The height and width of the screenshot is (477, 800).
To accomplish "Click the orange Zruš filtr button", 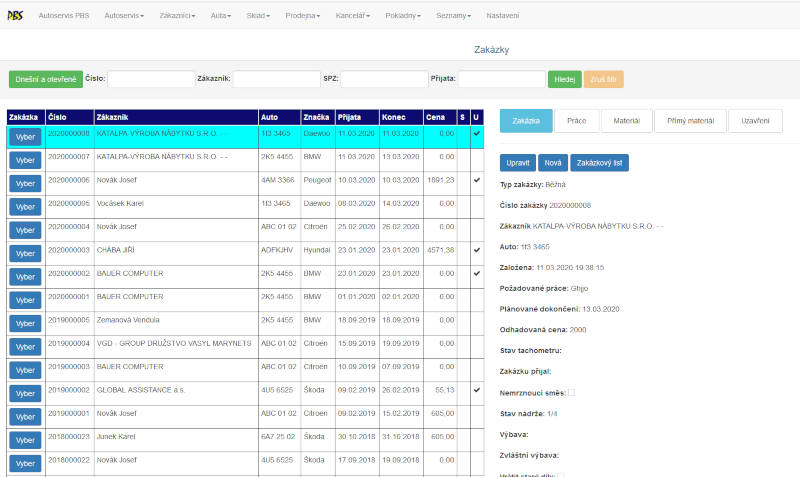I will coord(604,79).
